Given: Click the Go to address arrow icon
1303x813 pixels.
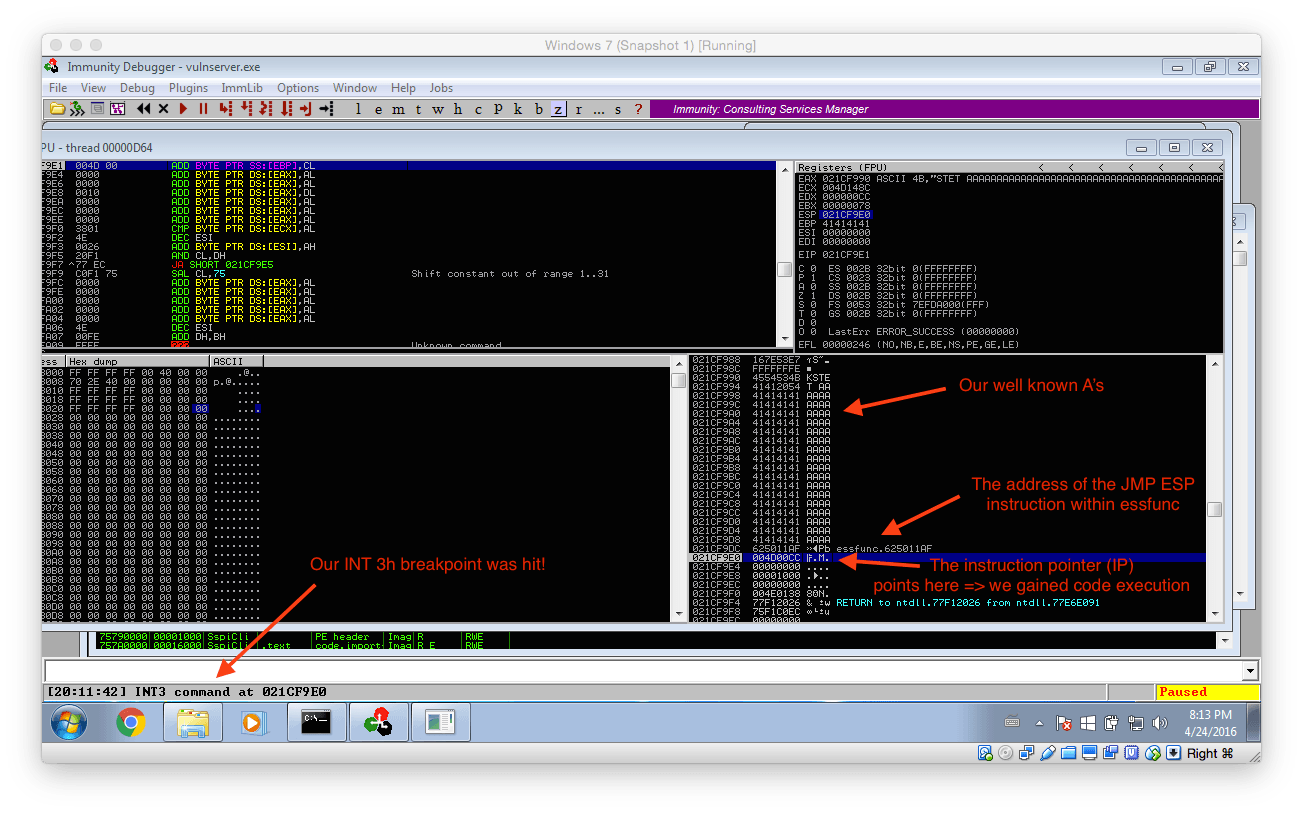Looking at the screenshot, I should click(326, 109).
